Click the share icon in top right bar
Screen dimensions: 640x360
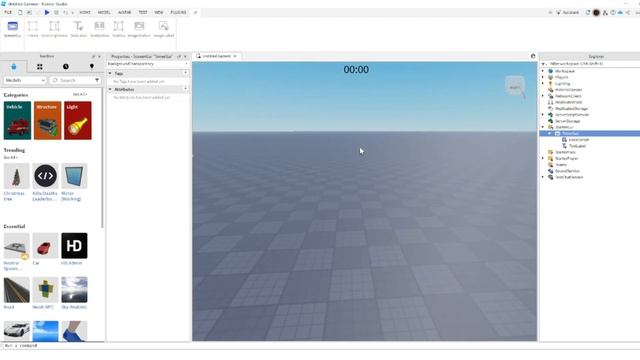tap(628, 12)
